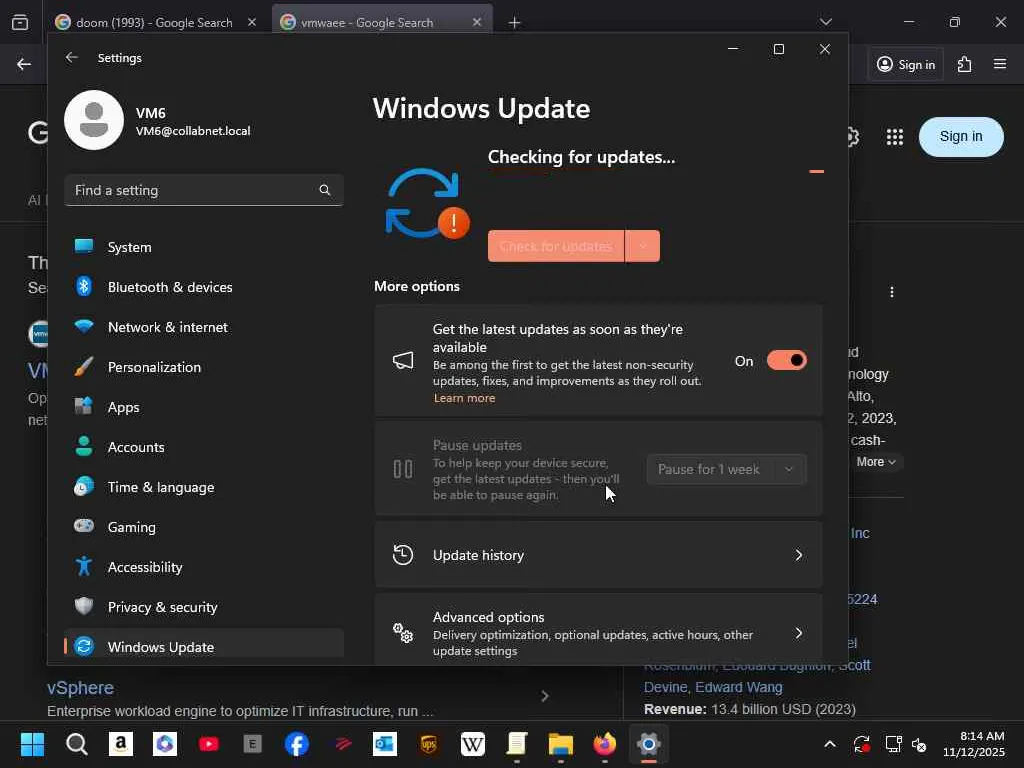Open Pause for 1 week dropdown
The image size is (1024, 768).
click(726, 469)
